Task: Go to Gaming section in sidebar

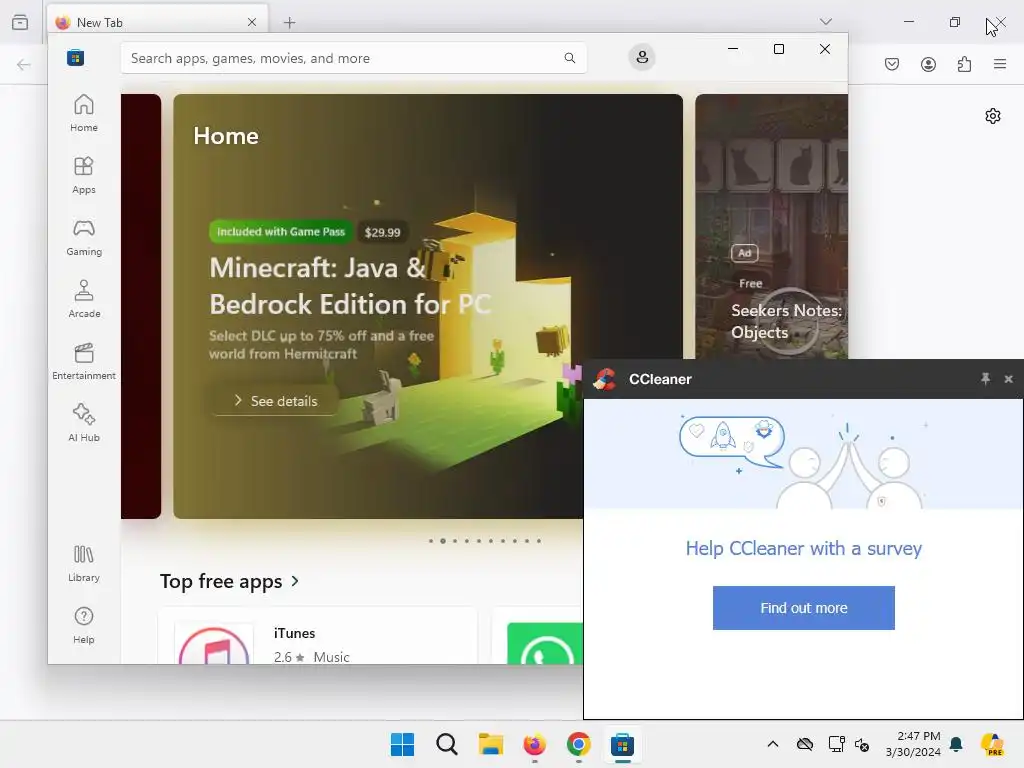Action: (x=84, y=237)
